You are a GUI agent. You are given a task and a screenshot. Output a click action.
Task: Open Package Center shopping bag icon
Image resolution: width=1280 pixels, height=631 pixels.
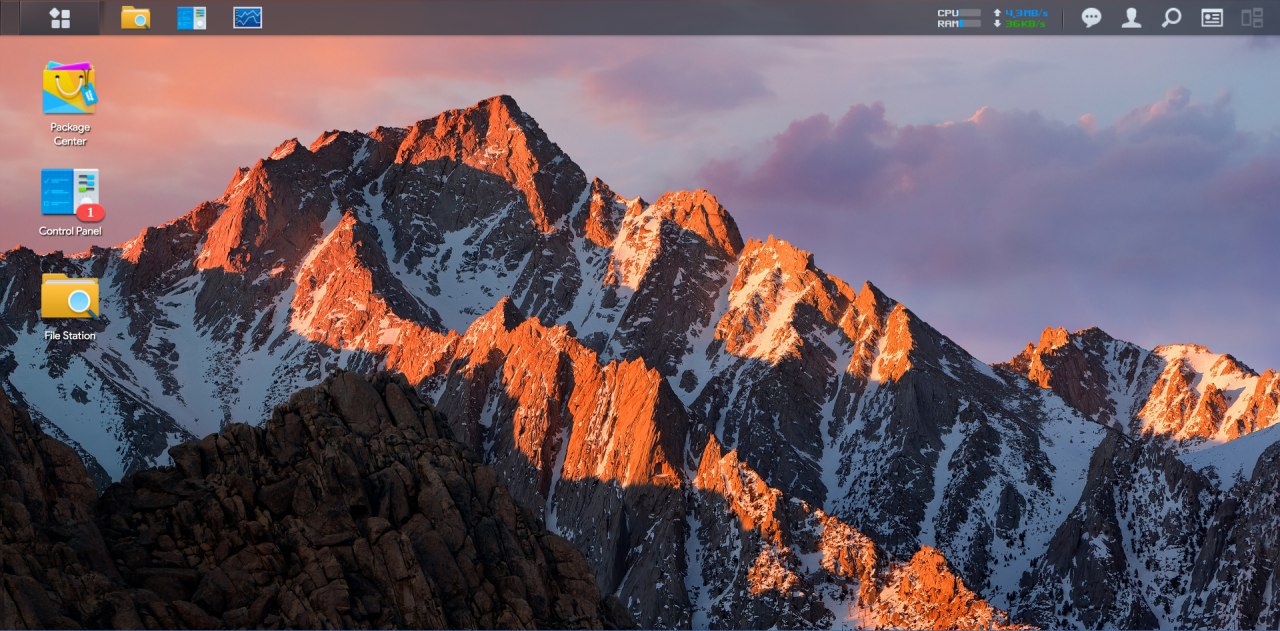coord(70,88)
